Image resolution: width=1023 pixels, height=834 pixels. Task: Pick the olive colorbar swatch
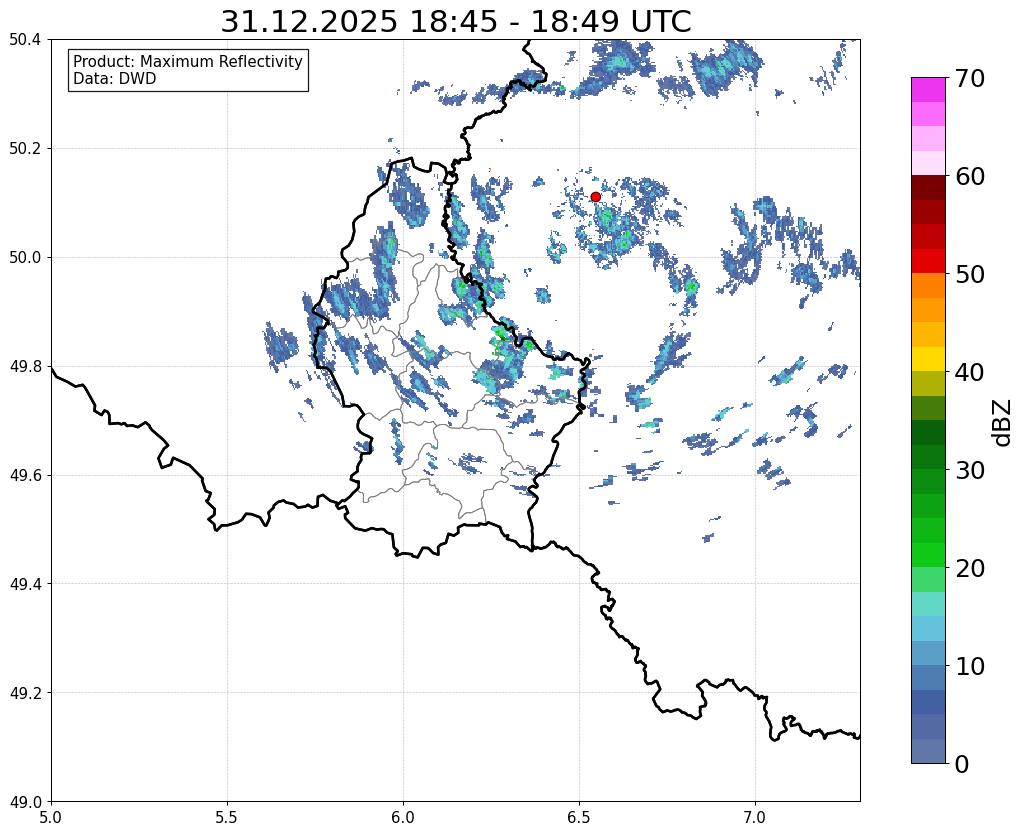(928, 384)
